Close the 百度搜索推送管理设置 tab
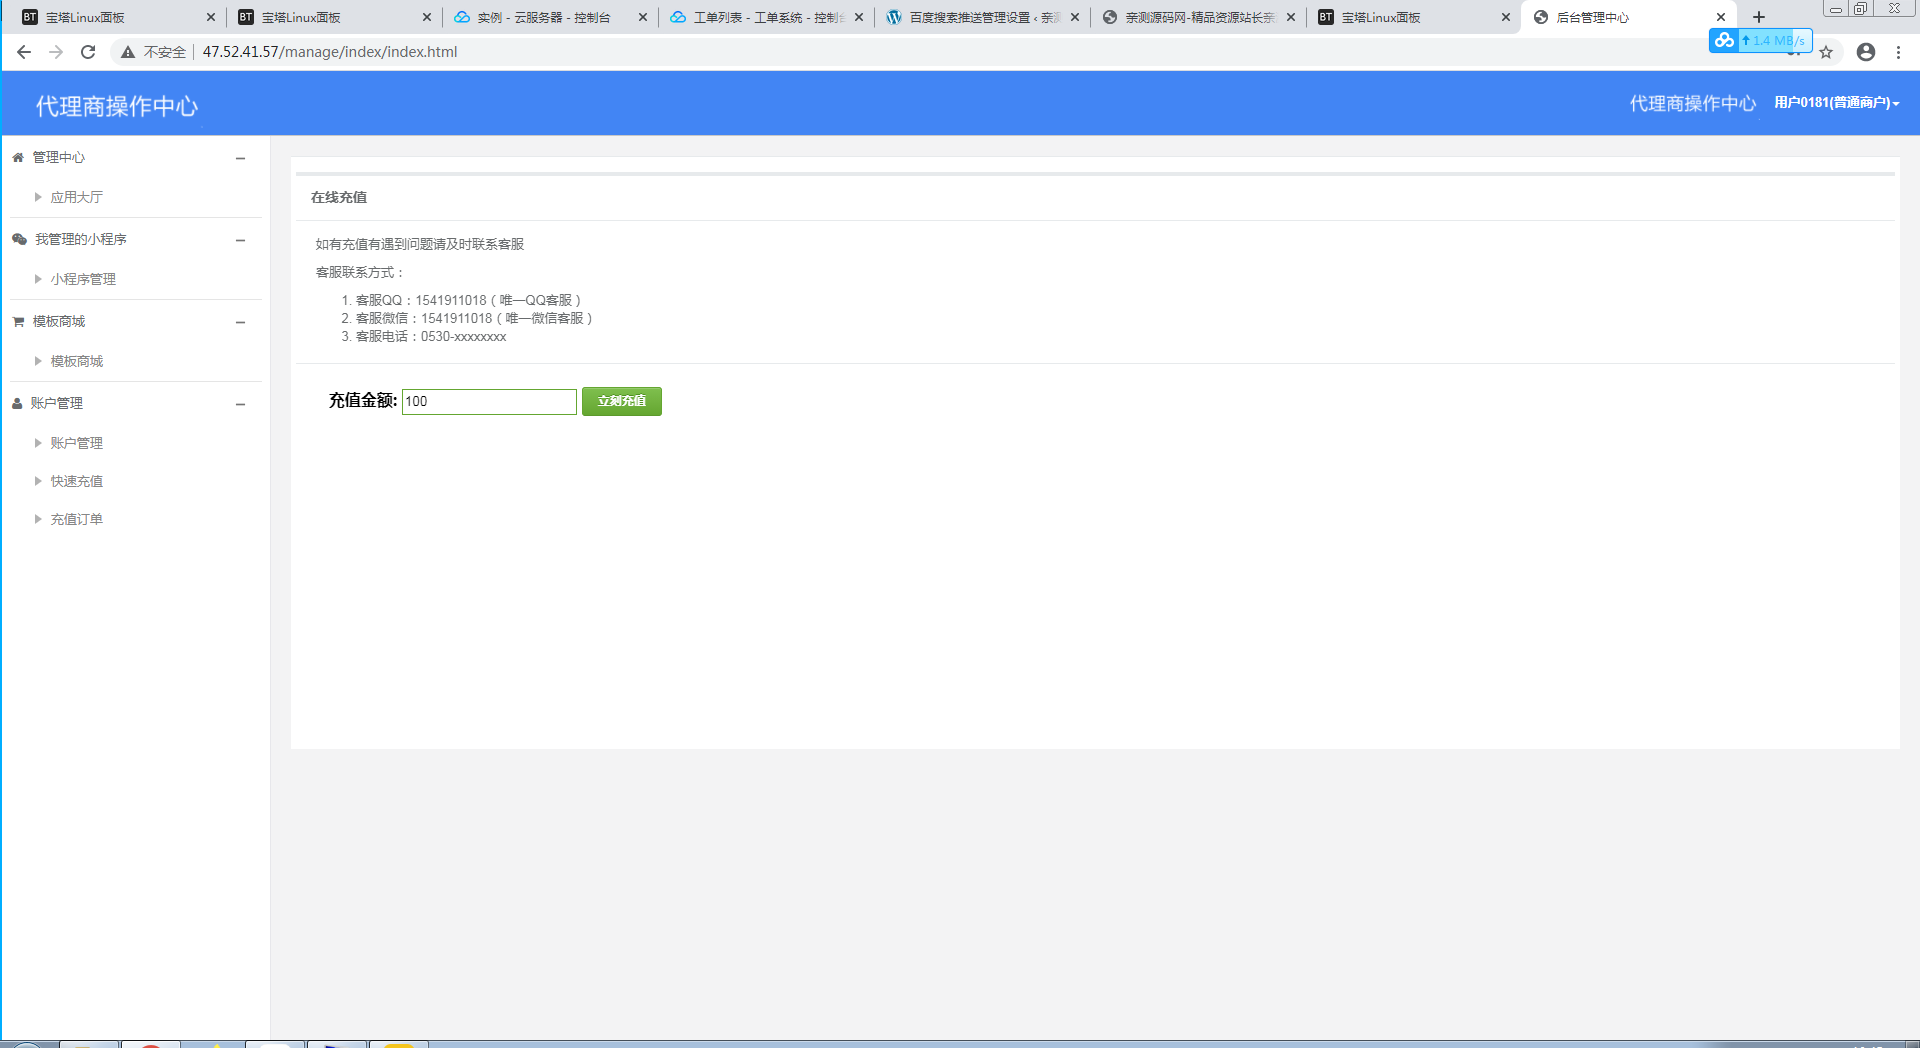Screen dimensions: 1920x1048 tap(1075, 17)
